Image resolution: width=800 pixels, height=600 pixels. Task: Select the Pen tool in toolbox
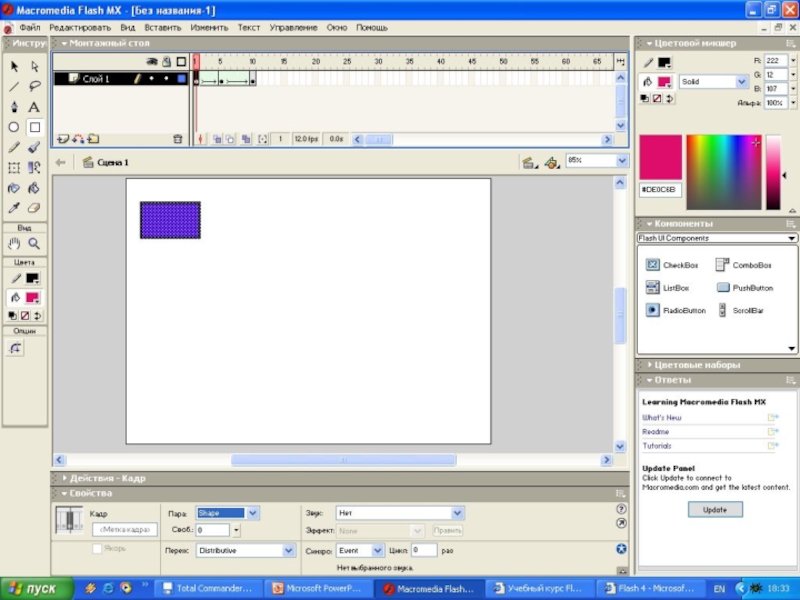click(x=14, y=107)
